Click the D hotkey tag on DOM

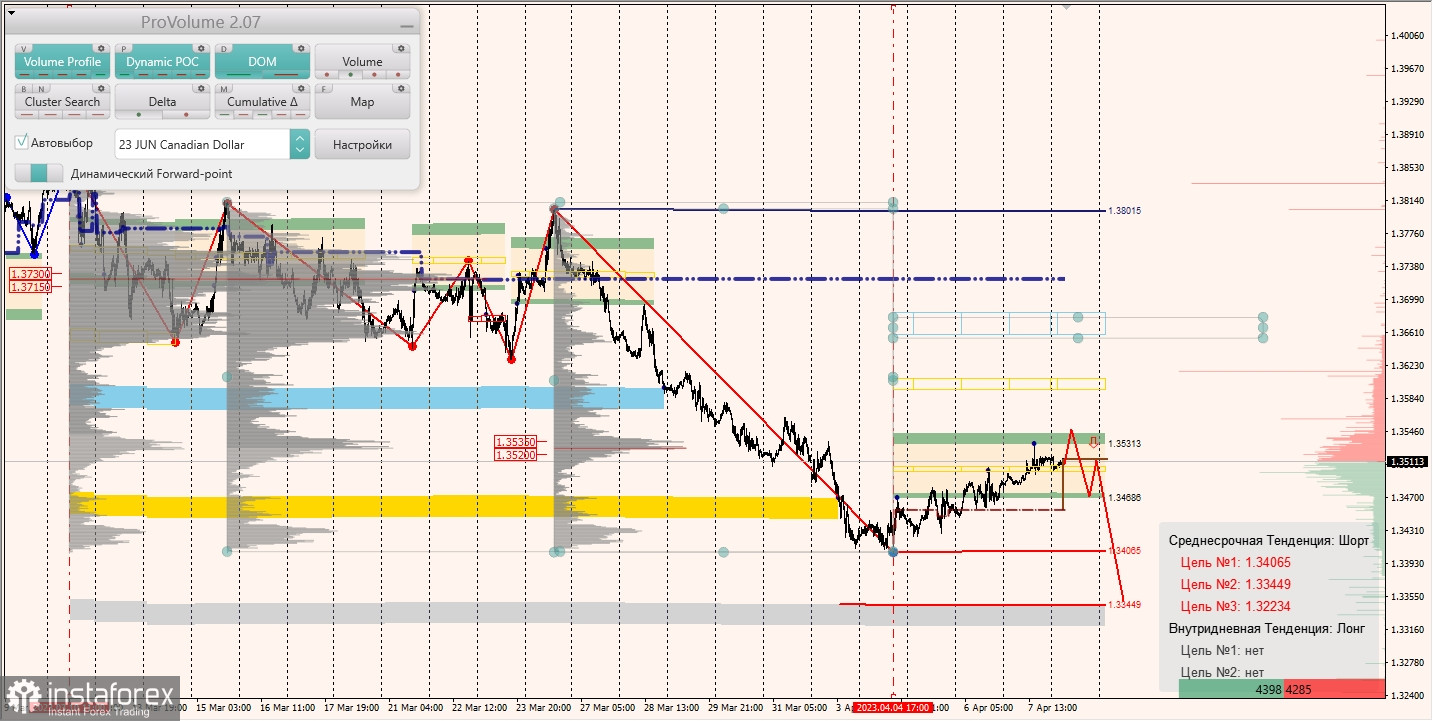tap(224, 48)
